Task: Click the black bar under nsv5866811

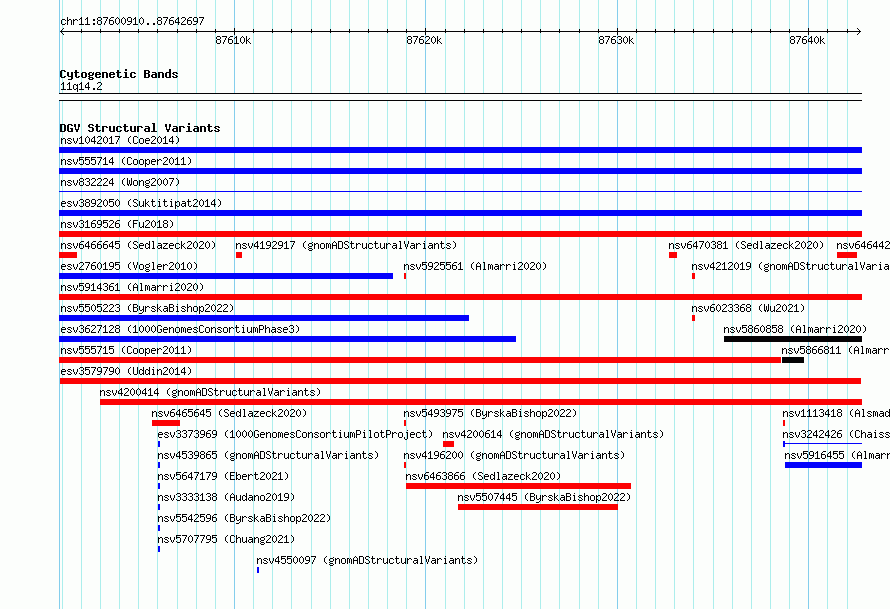Action: click(793, 360)
